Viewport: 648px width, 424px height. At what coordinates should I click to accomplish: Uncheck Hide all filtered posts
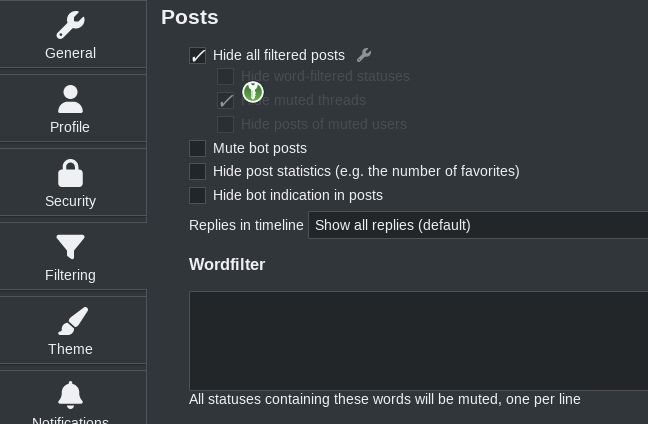coord(198,56)
